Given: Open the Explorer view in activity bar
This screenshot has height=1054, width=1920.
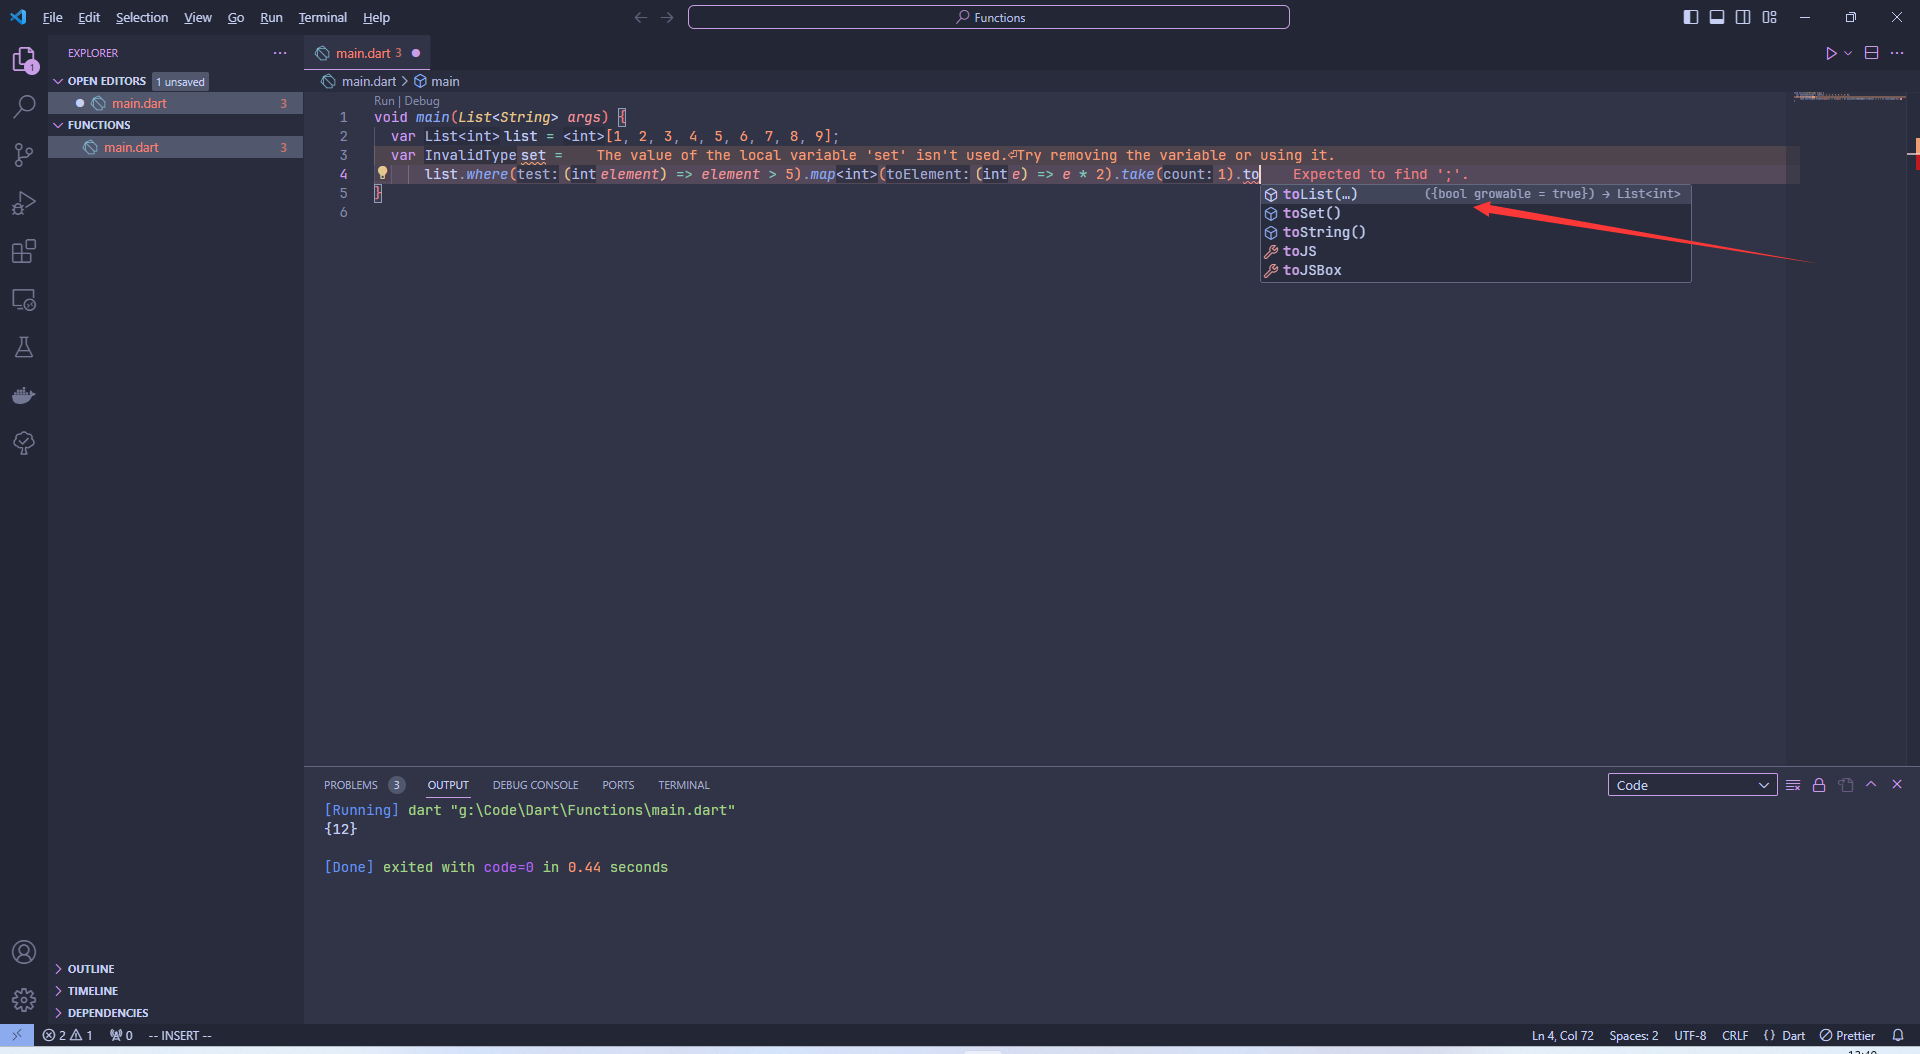Looking at the screenshot, I should (24, 61).
